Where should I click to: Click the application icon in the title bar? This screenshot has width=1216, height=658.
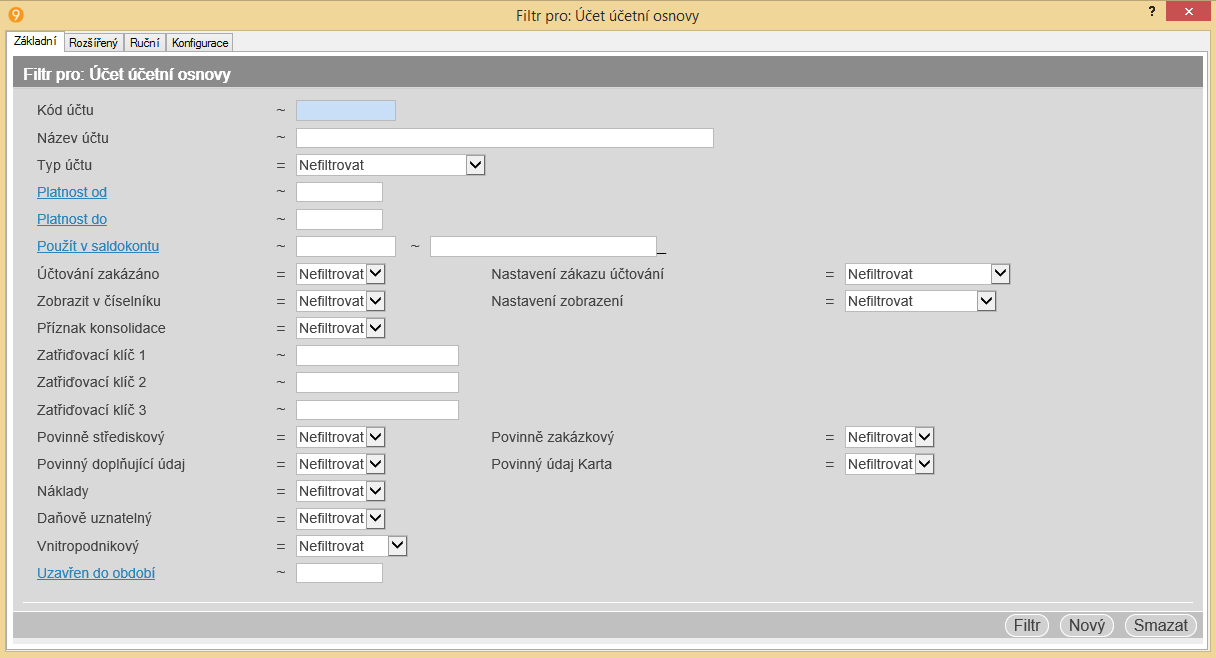15,15
